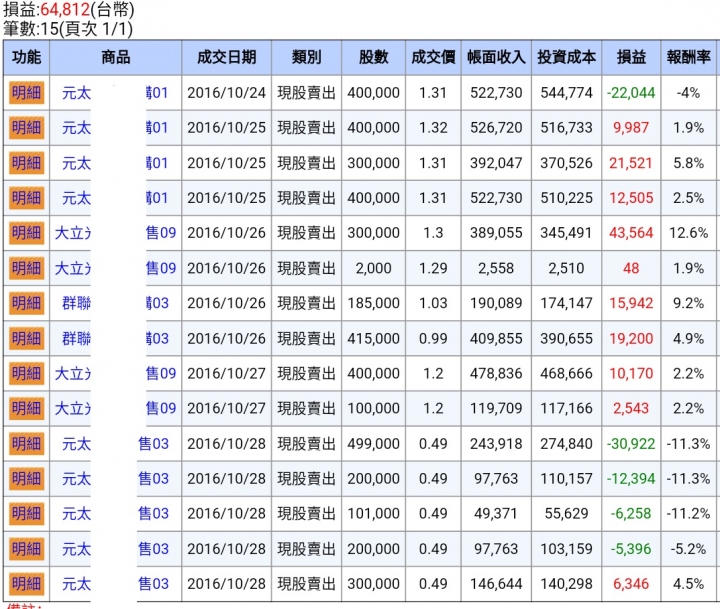Select the 49,371 book income cell
The height and width of the screenshot is (609, 720).
[496, 513]
